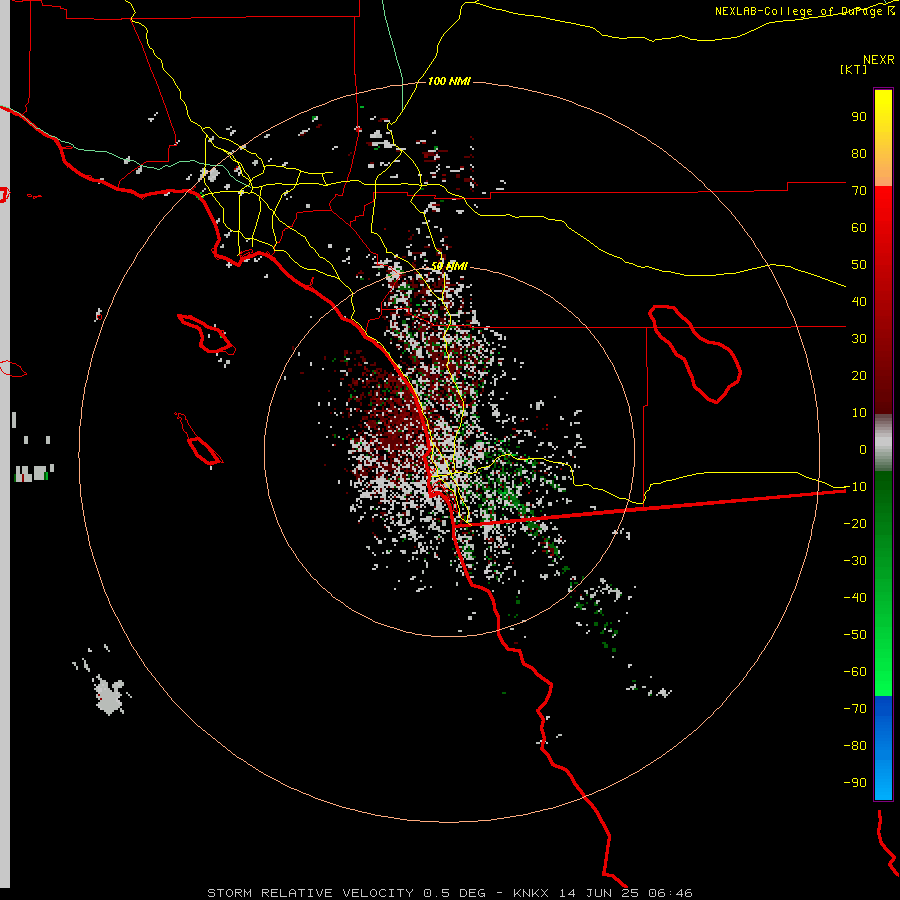Click the -40 scale value
Viewport: 900px width, 900px height.
point(855,598)
